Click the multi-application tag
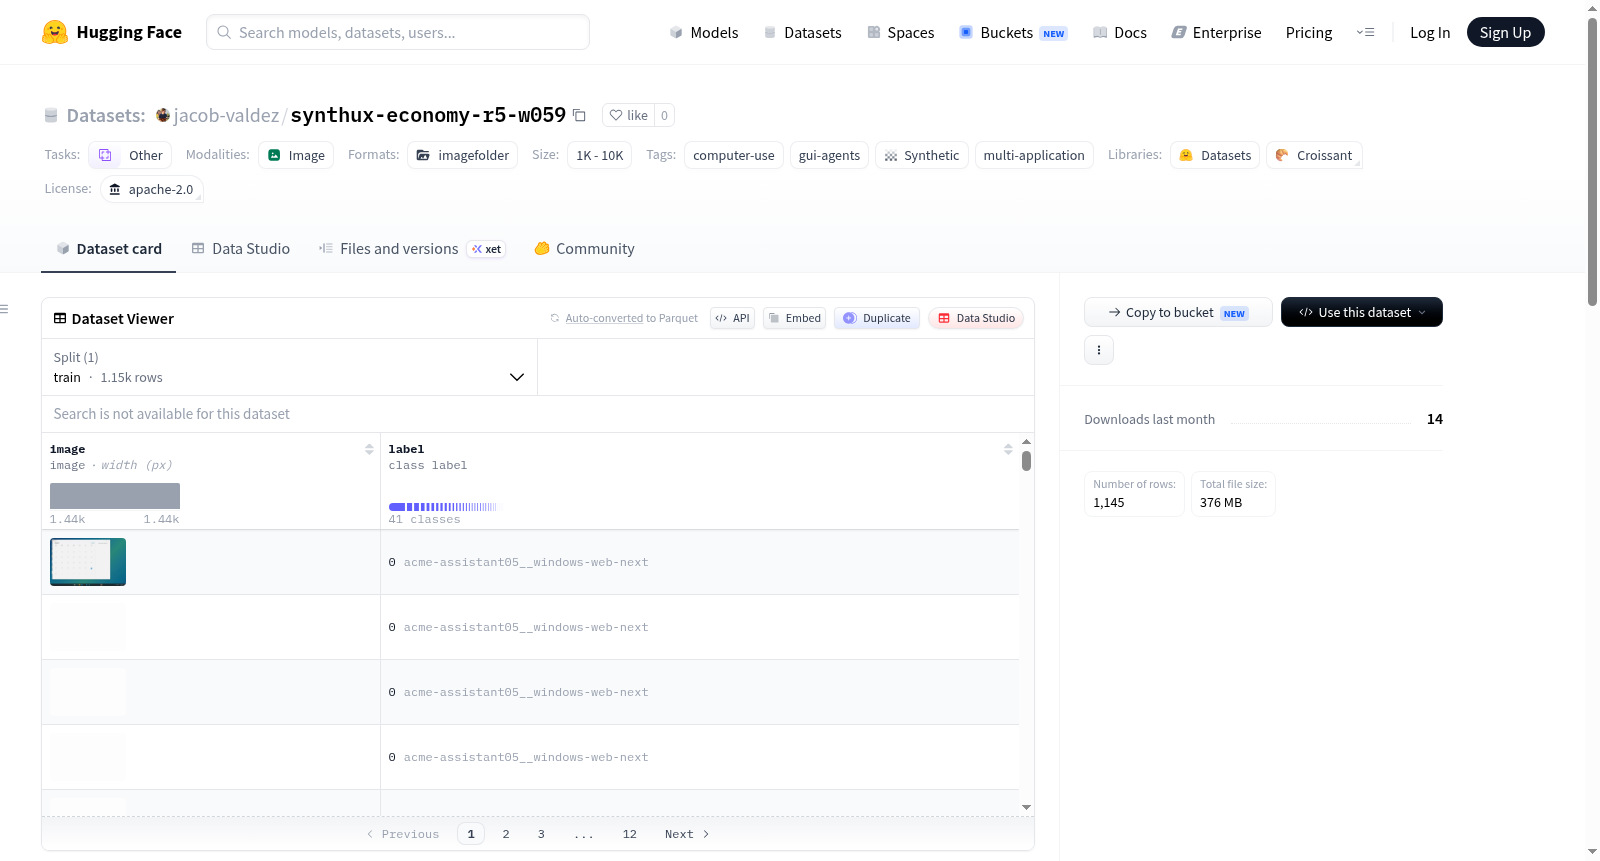Screen dimensions: 1600x861 1034,155
